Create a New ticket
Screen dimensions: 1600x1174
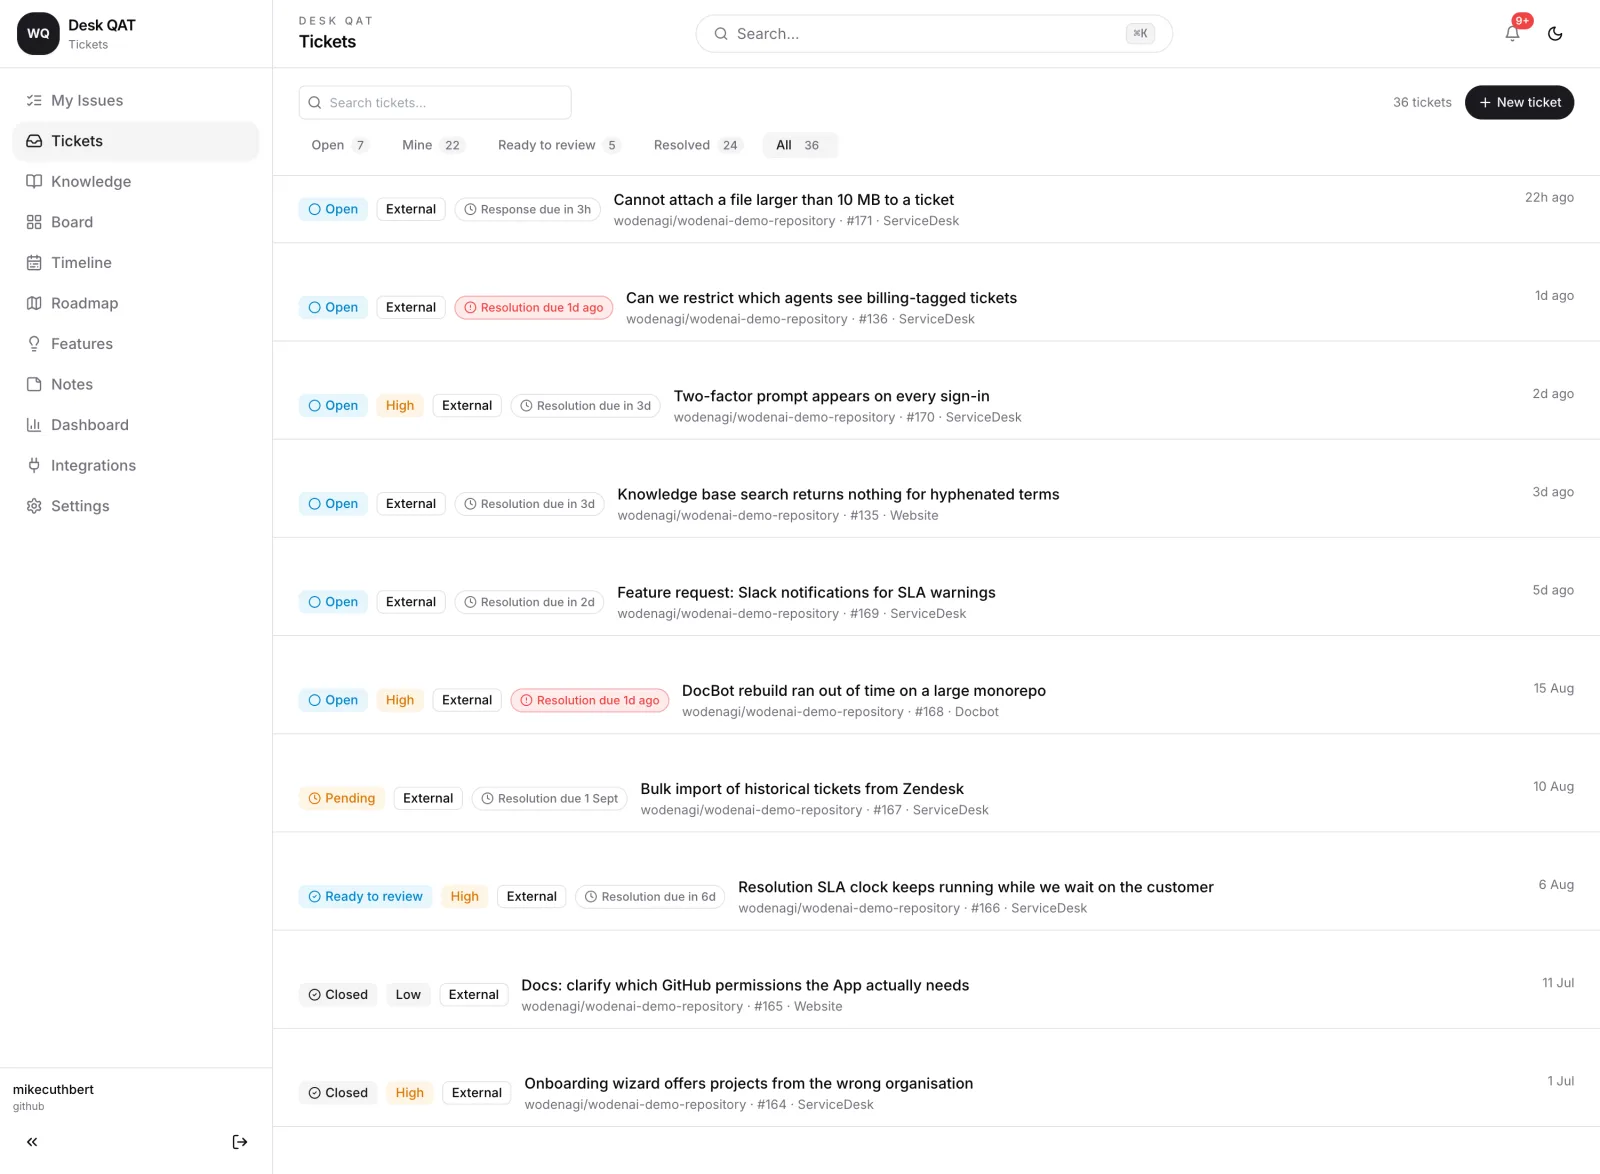[x=1519, y=102]
